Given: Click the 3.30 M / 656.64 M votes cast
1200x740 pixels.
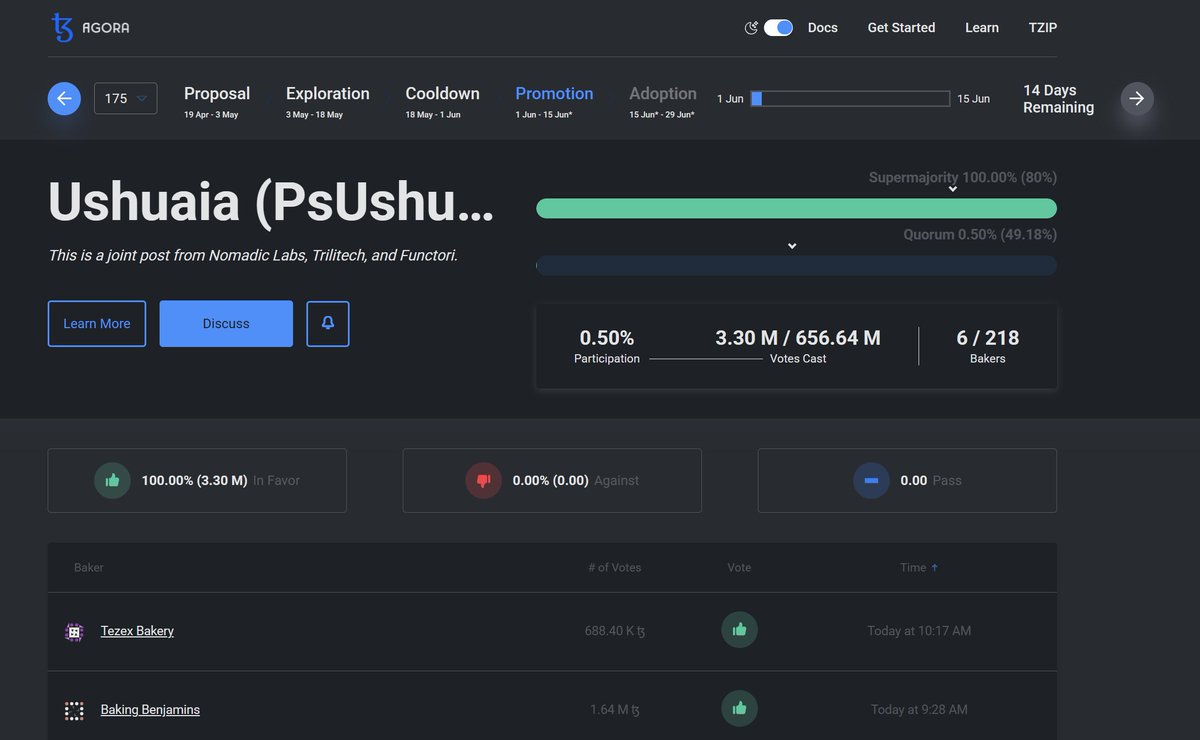Looking at the screenshot, I should click(798, 346).
